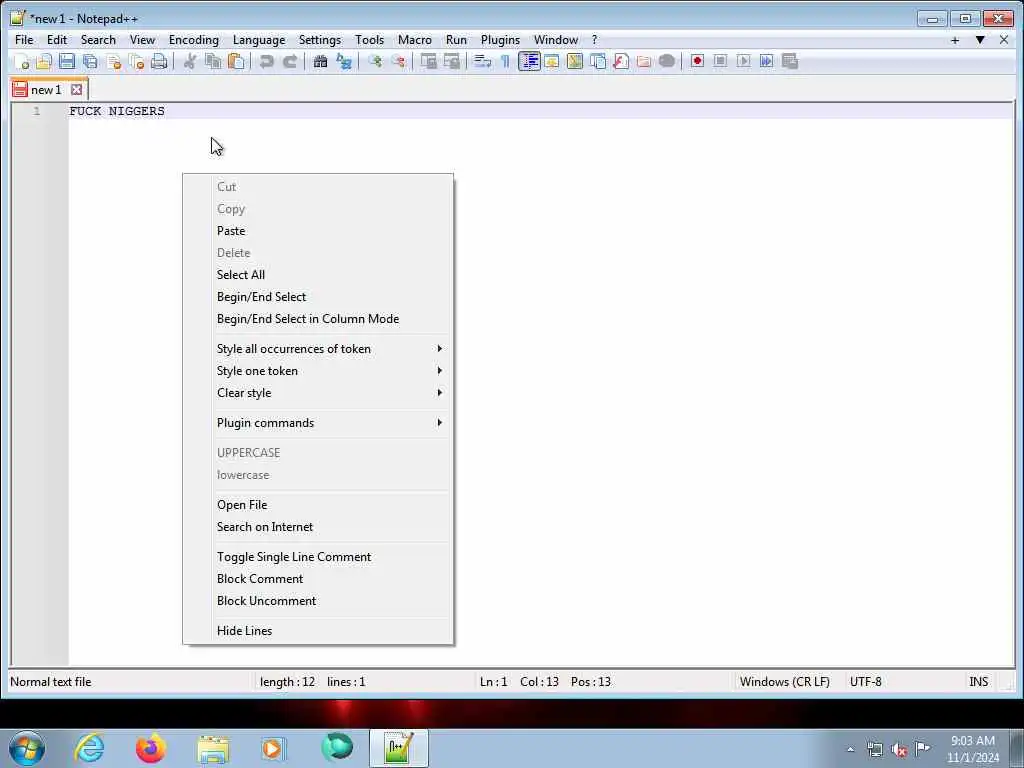This screenshot has width=1024, height=768.
Task: Click Windows (CR LF) in the status bar
Action: 784,682
